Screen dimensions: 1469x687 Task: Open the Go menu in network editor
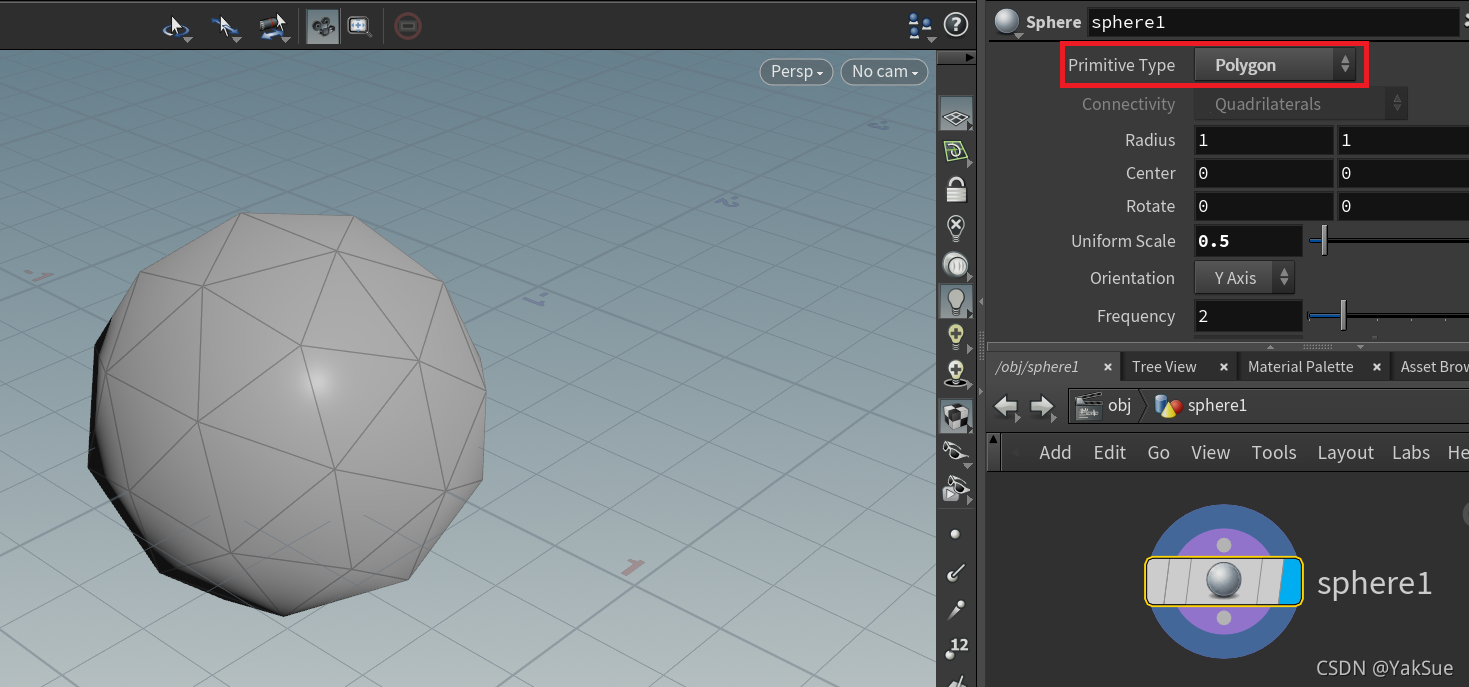coord(1158,453)
